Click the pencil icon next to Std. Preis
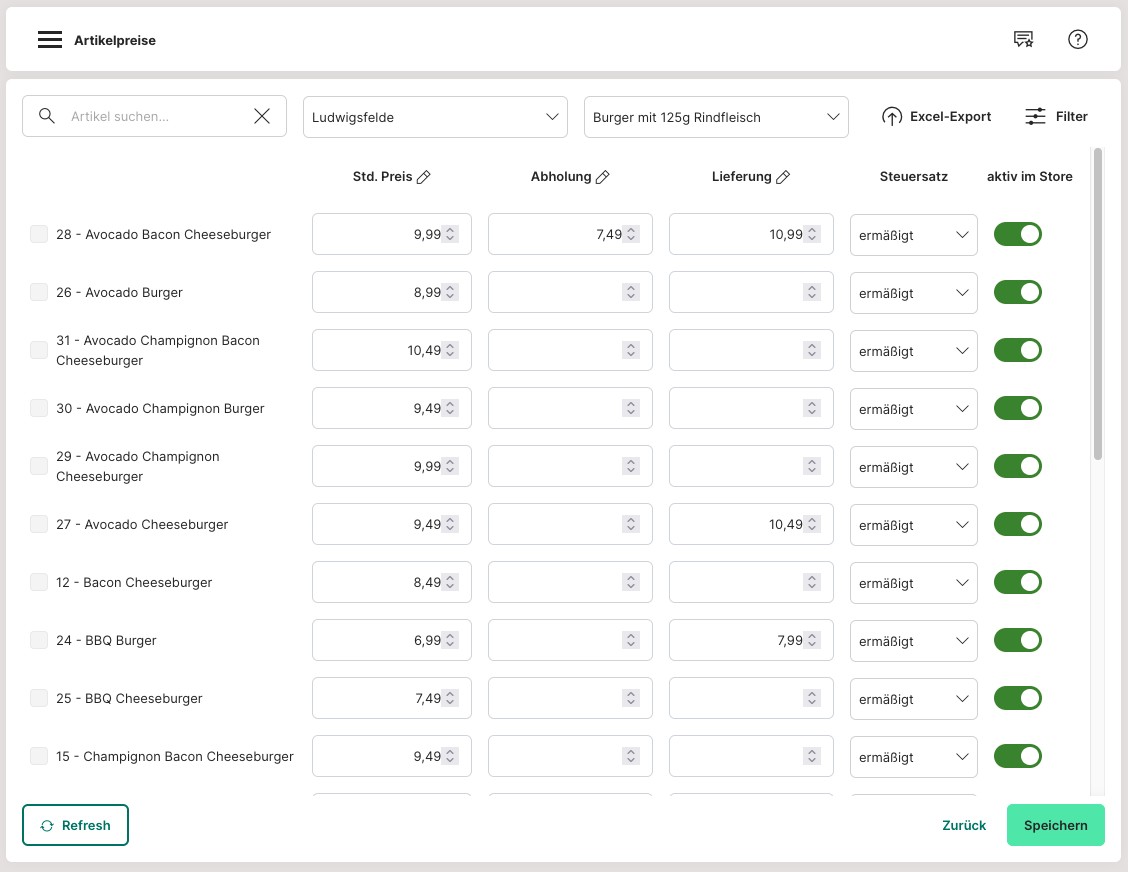1128x872 pixels. coord(424,177)
